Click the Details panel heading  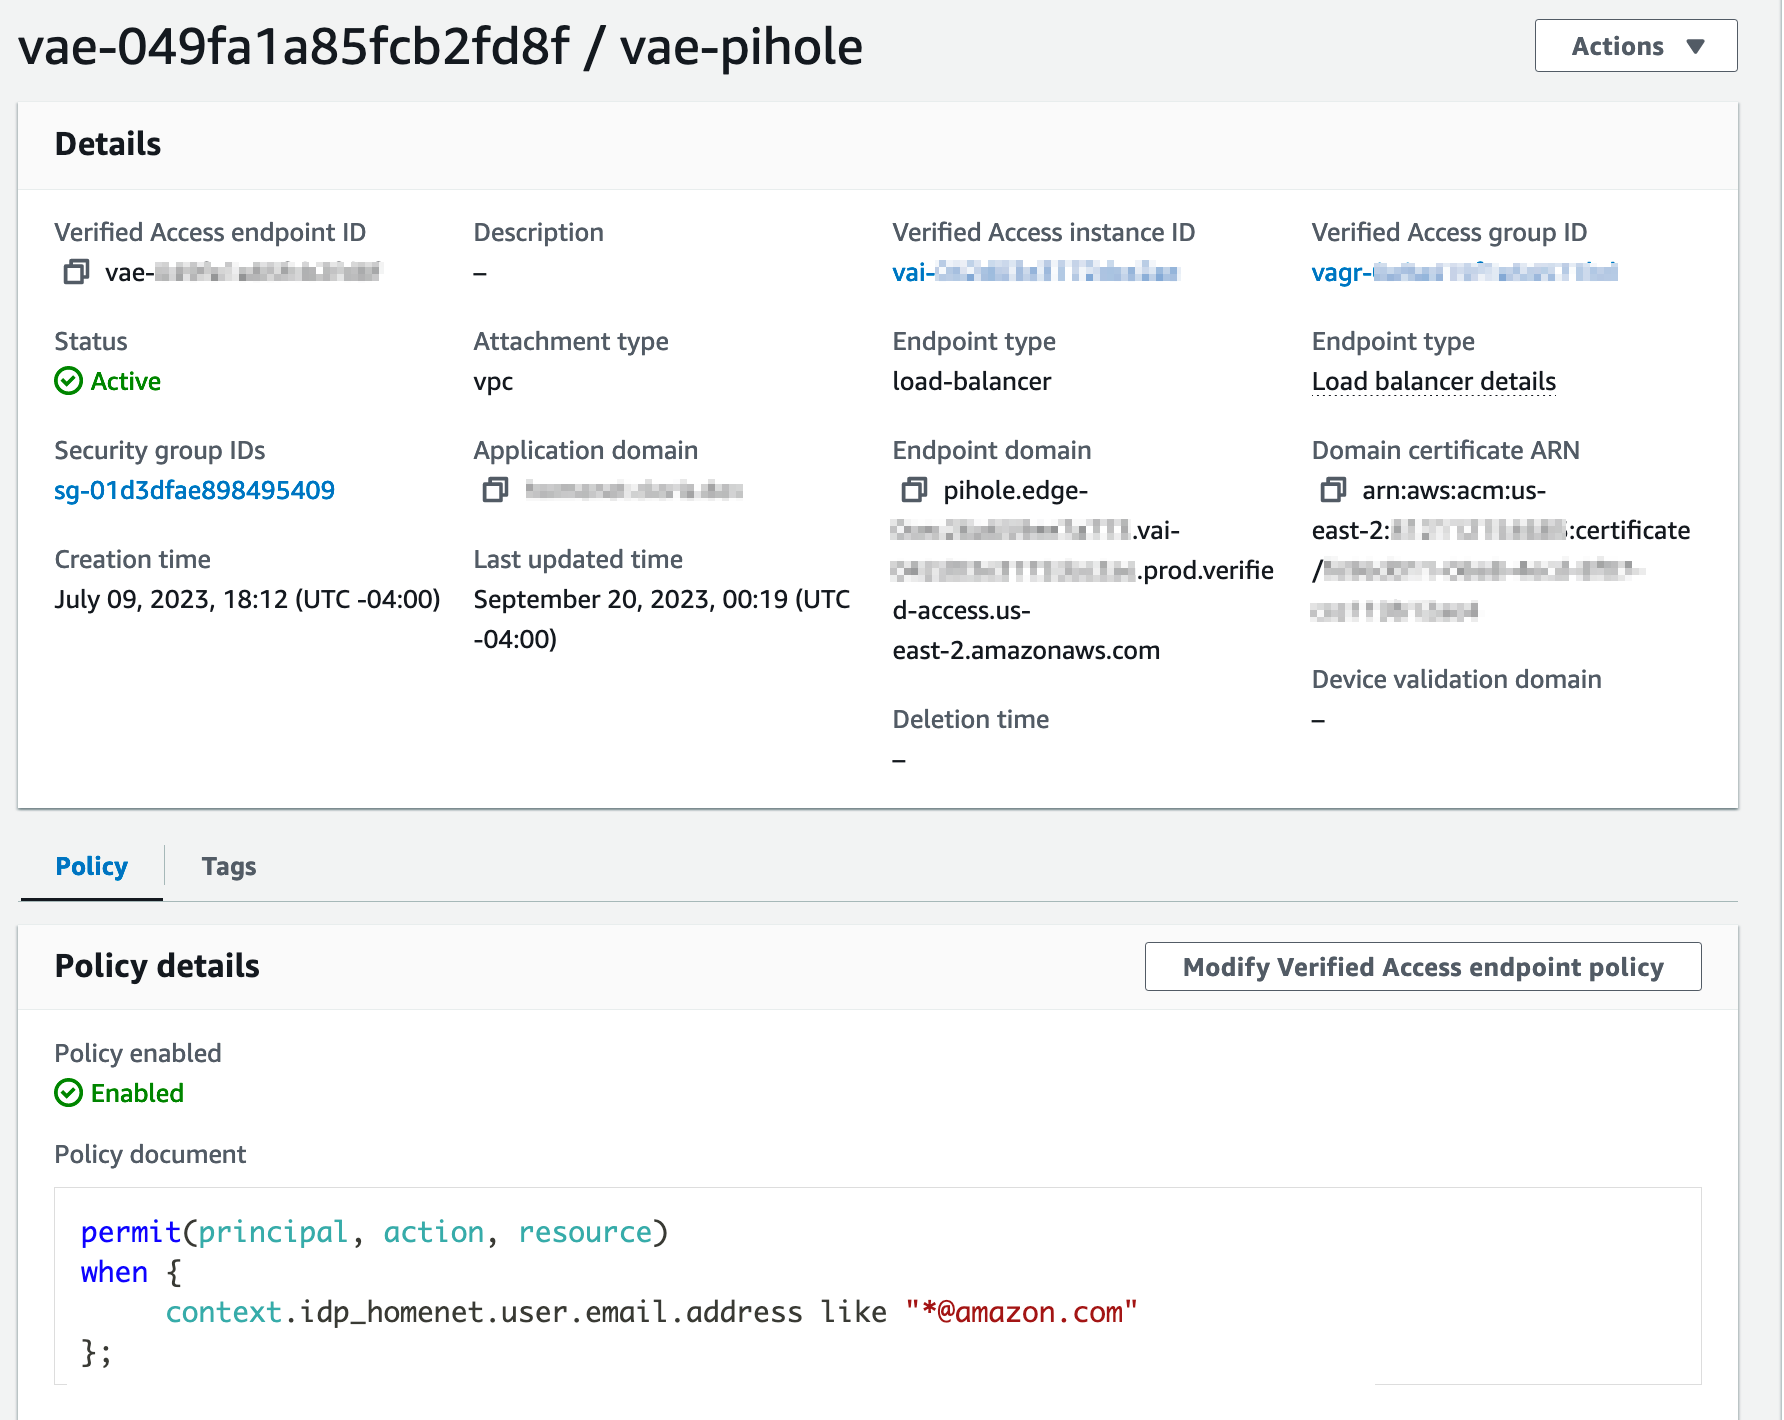coord(108,144)
